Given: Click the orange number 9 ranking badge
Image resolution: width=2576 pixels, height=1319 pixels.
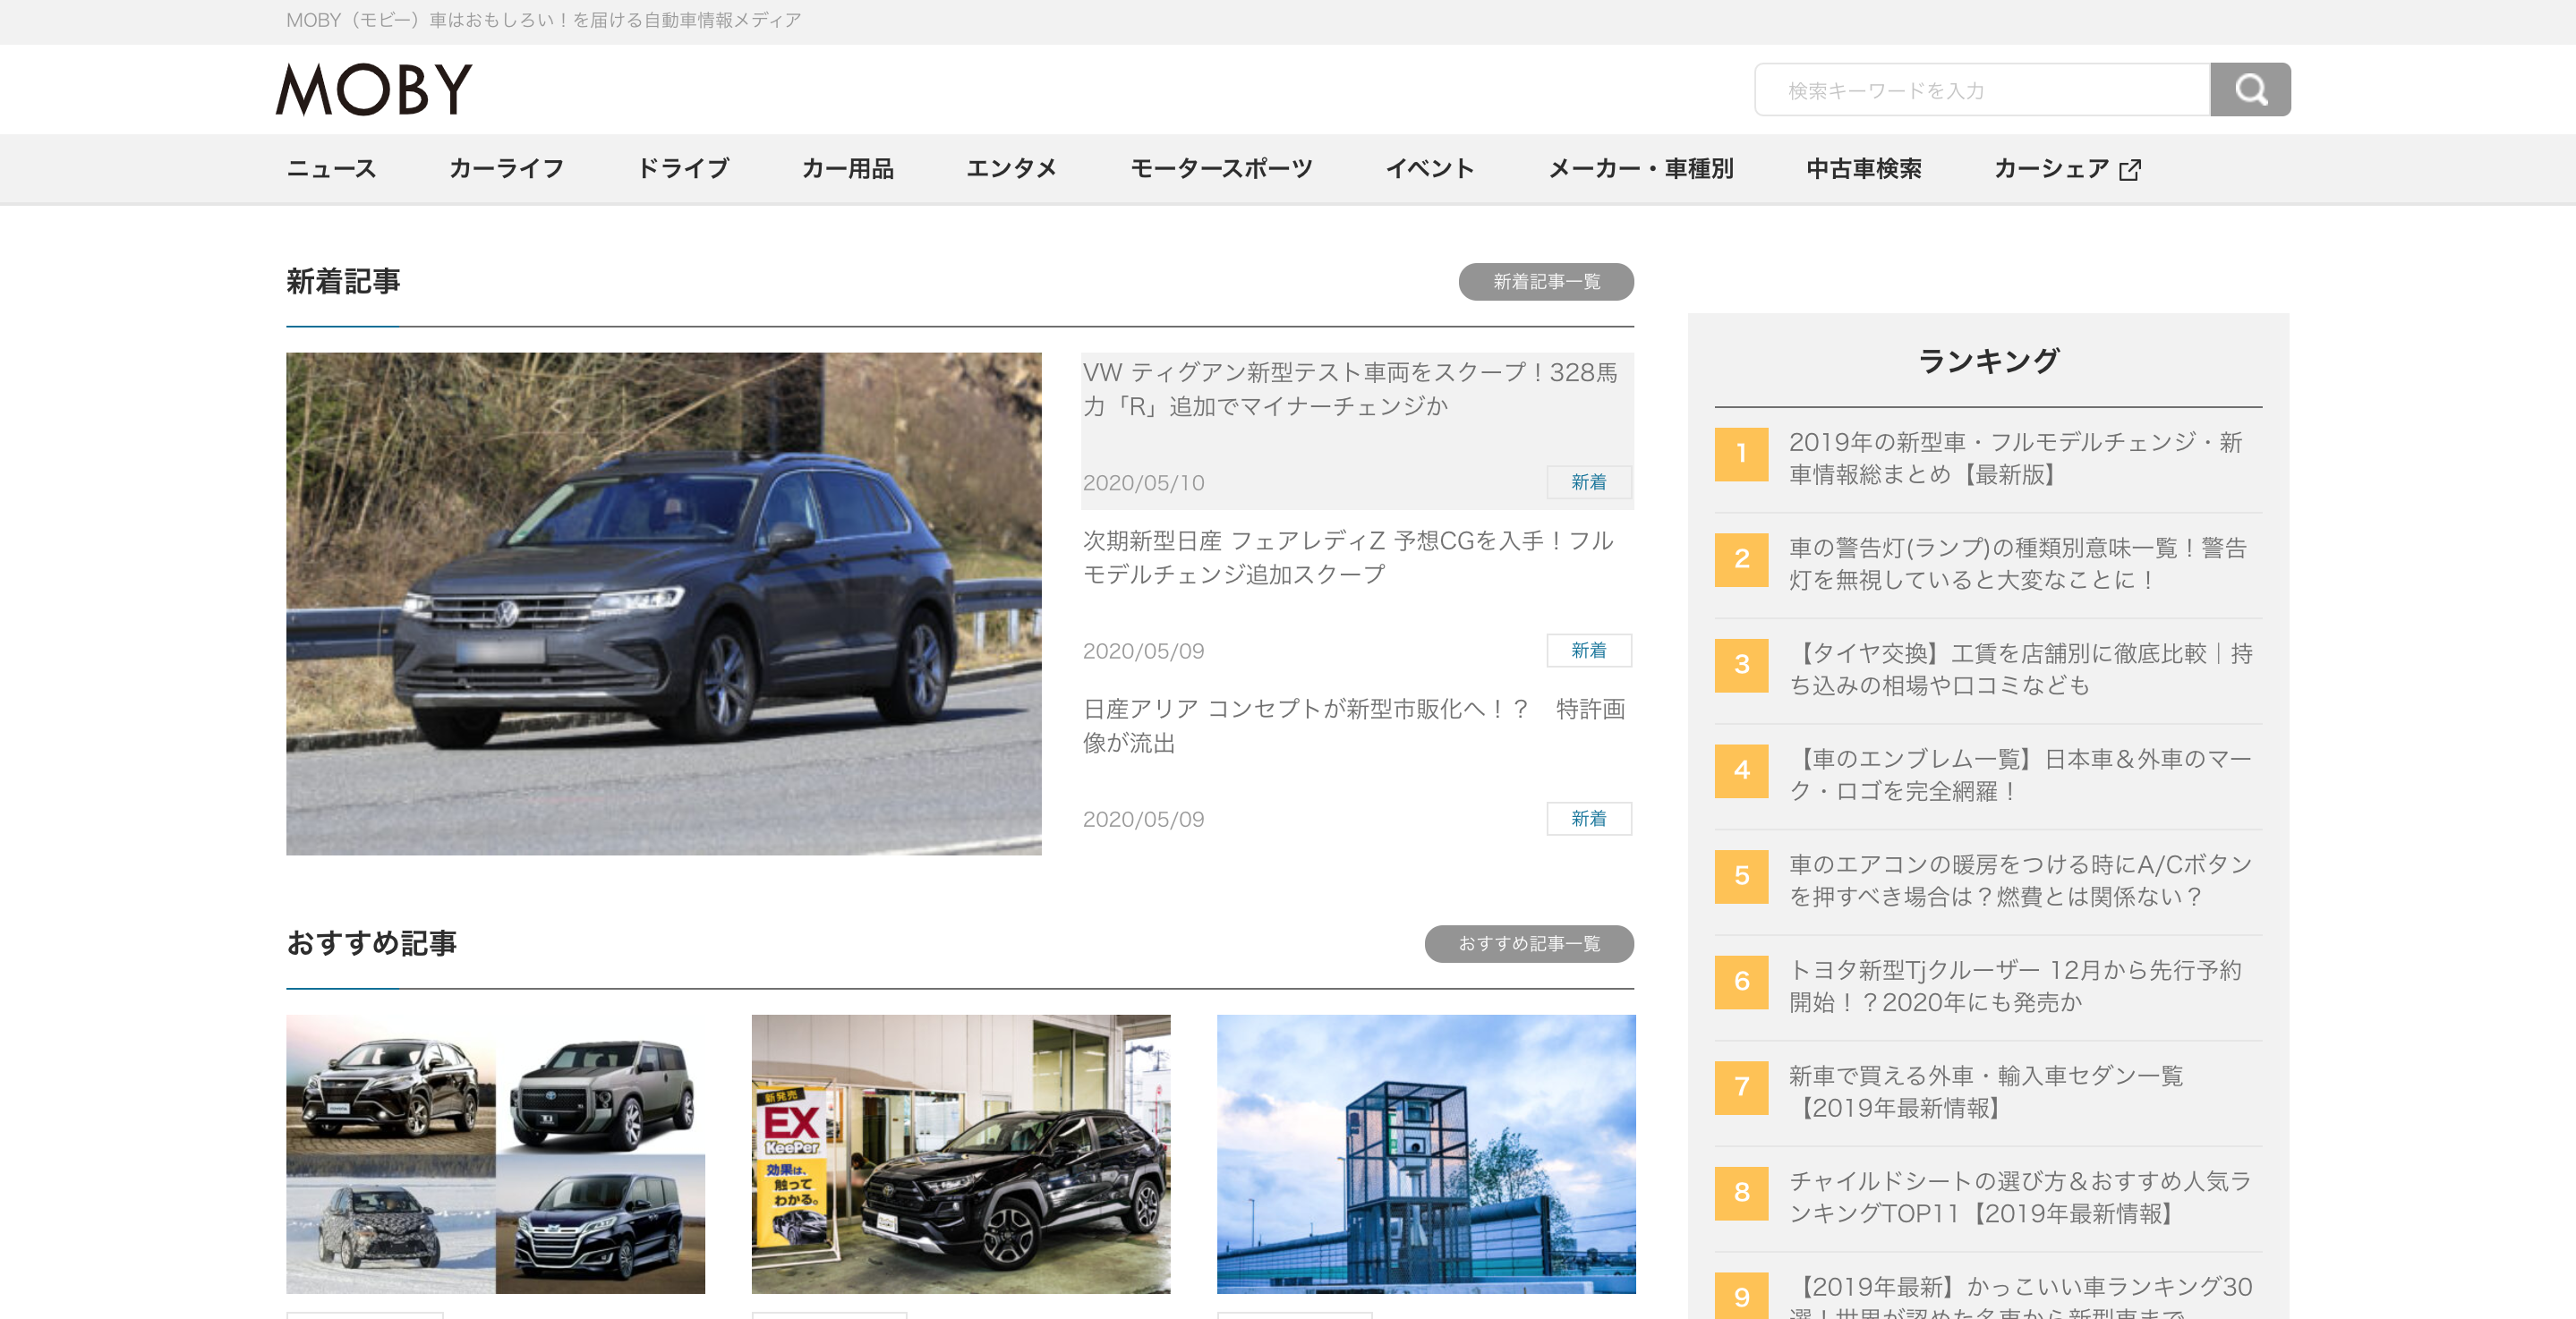Looking at the screenshot, I should click(1741, 1296).
